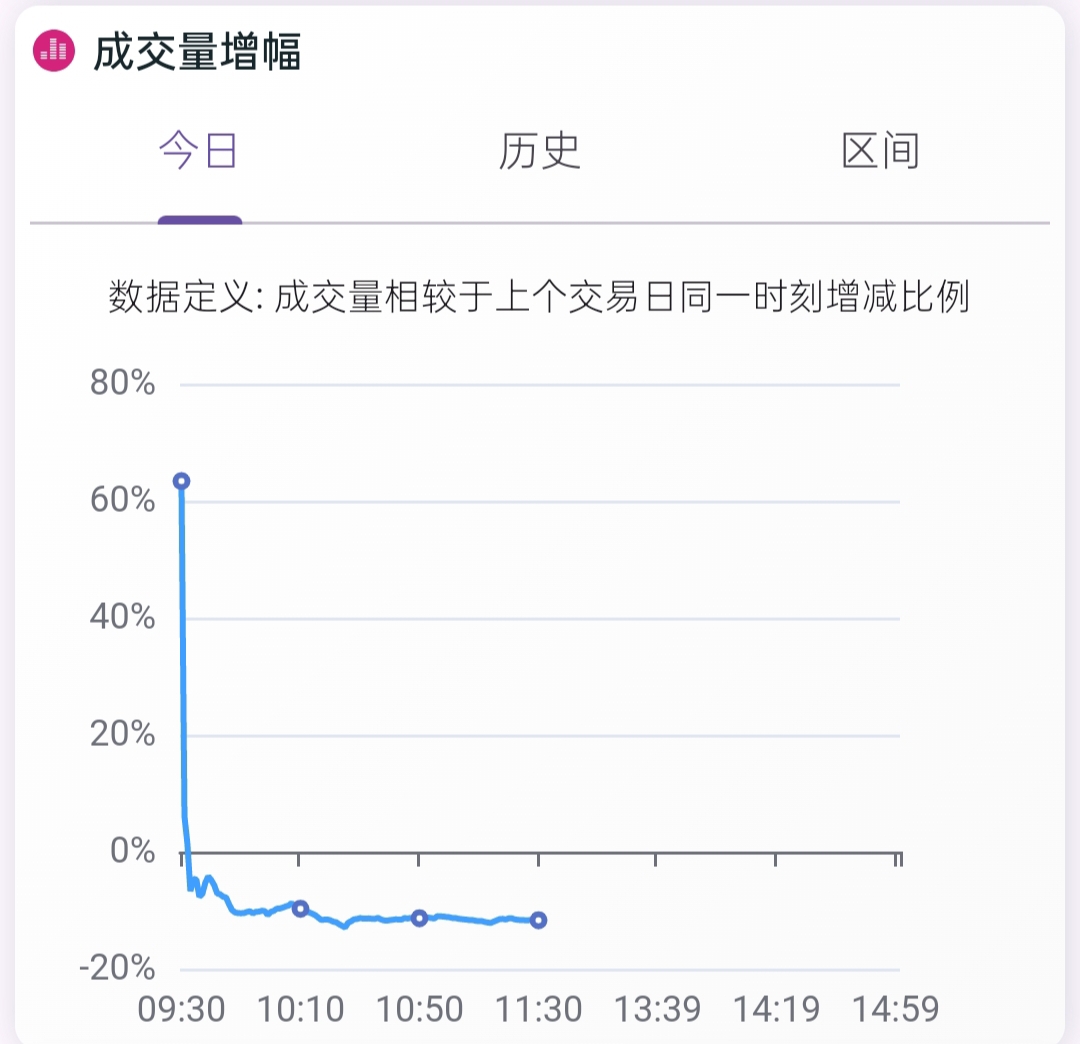Click the 60% y-axis label
The height and width of the screenshot is (1044, 1080).
point(123,499)
